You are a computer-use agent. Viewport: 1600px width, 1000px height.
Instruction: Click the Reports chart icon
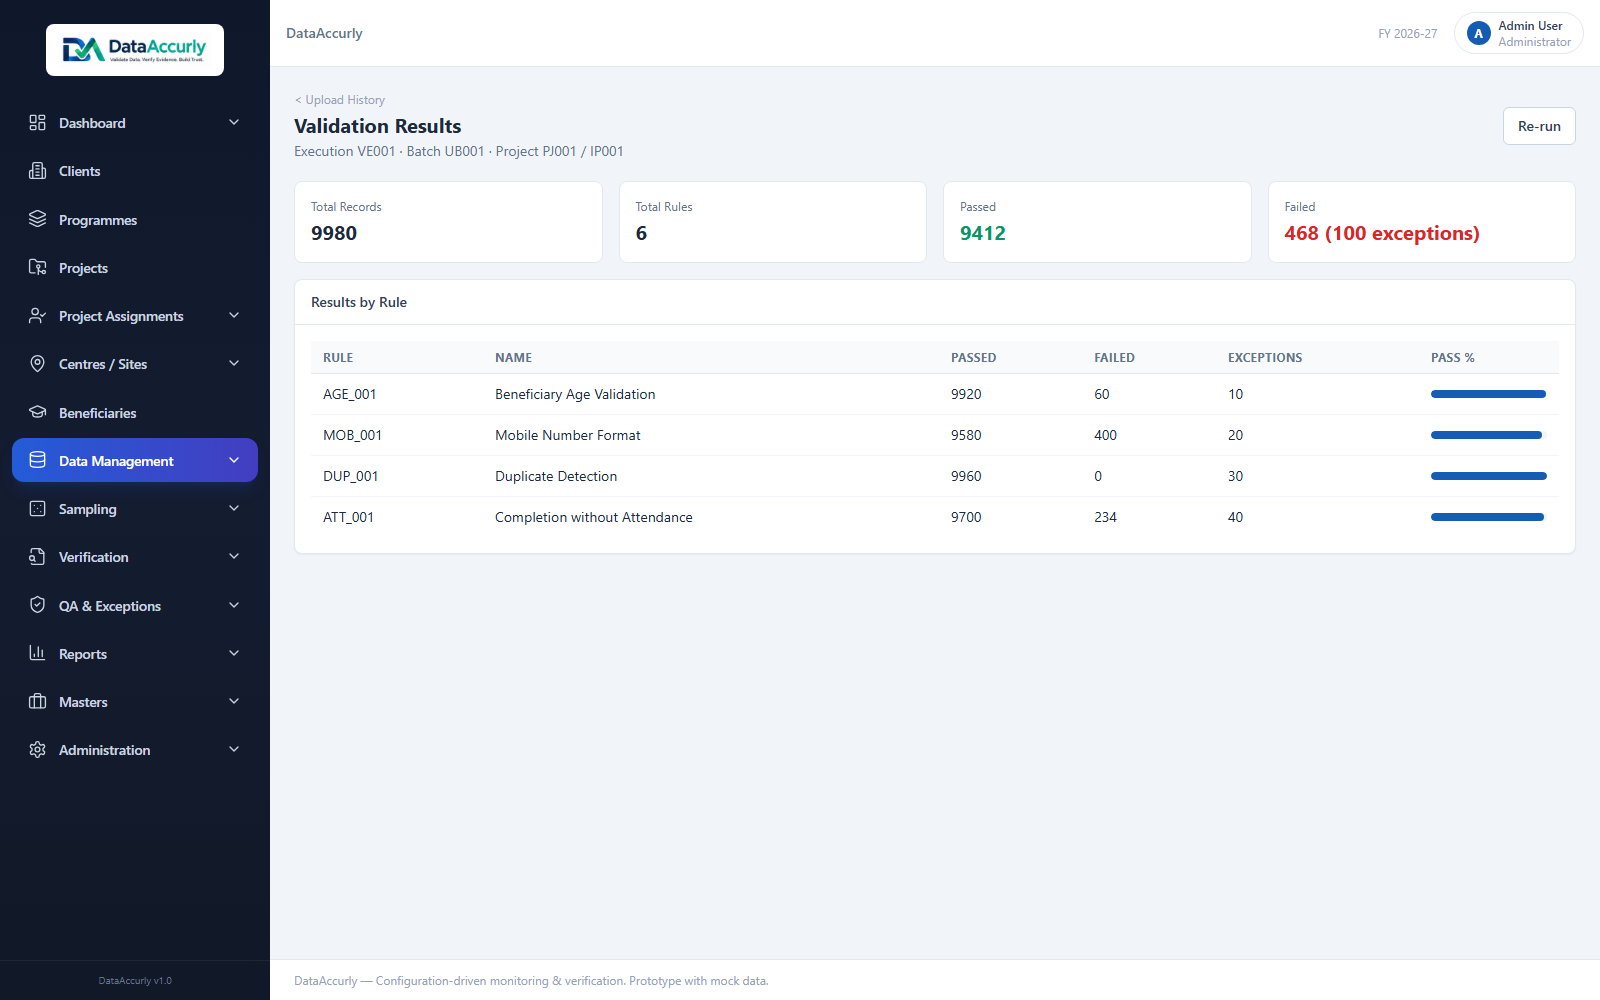tap(37, 653)
